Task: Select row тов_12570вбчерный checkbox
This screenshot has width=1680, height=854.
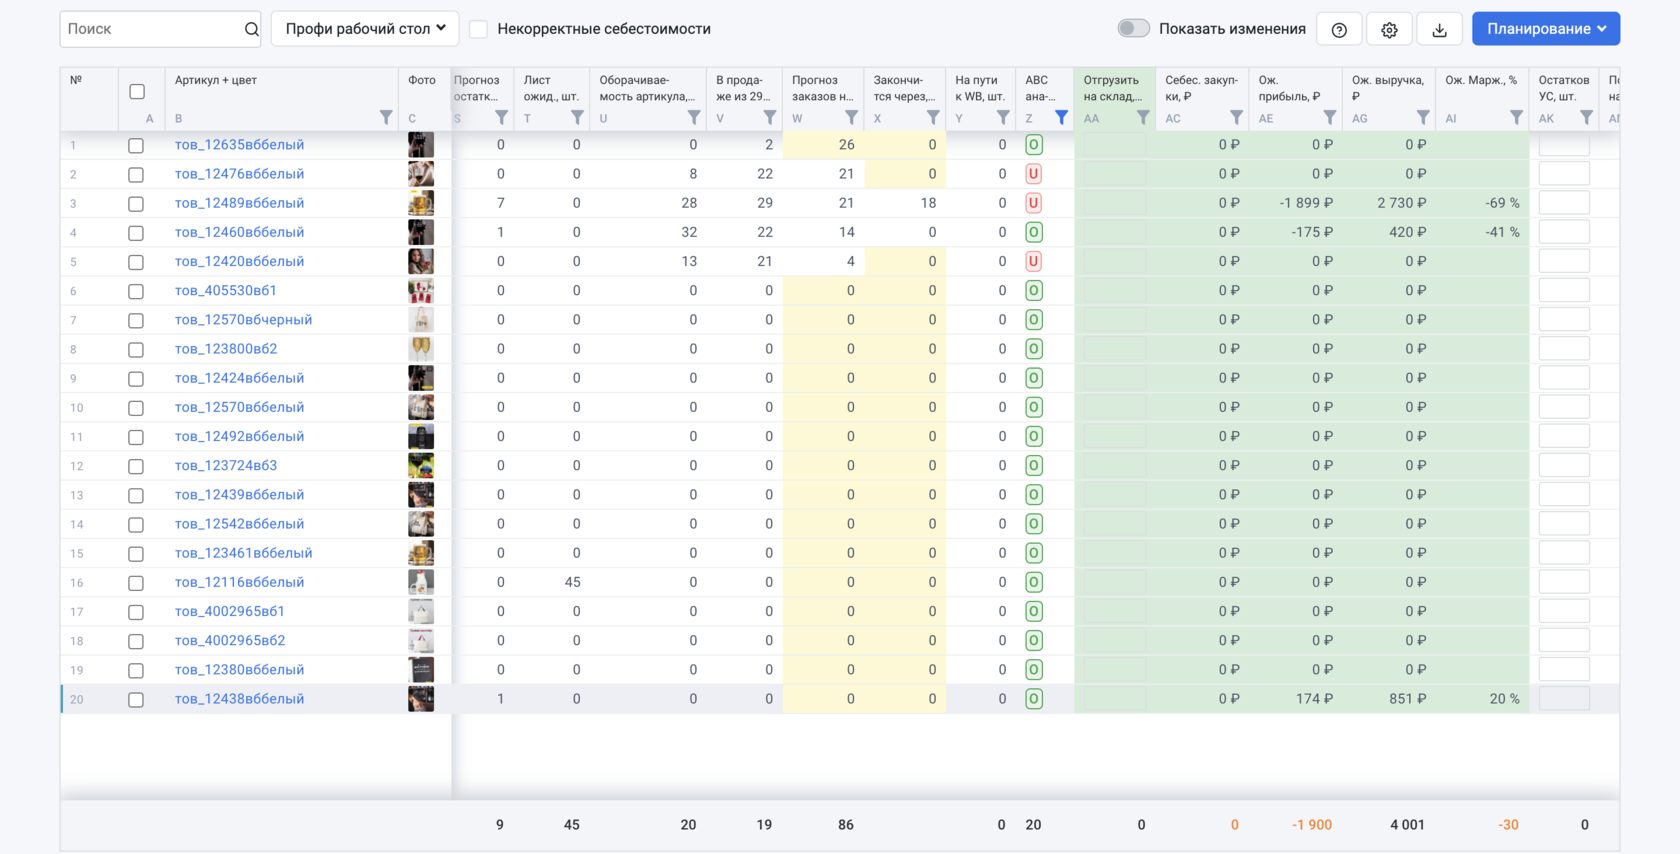Action: point(136,321)
